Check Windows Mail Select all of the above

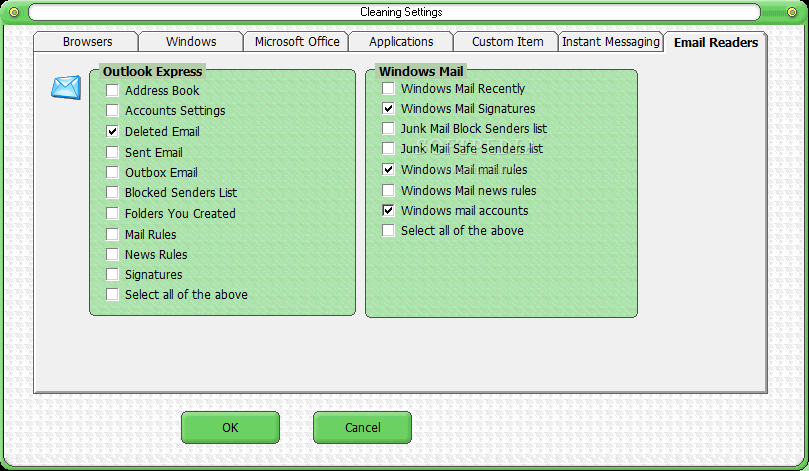coord(388,231)
